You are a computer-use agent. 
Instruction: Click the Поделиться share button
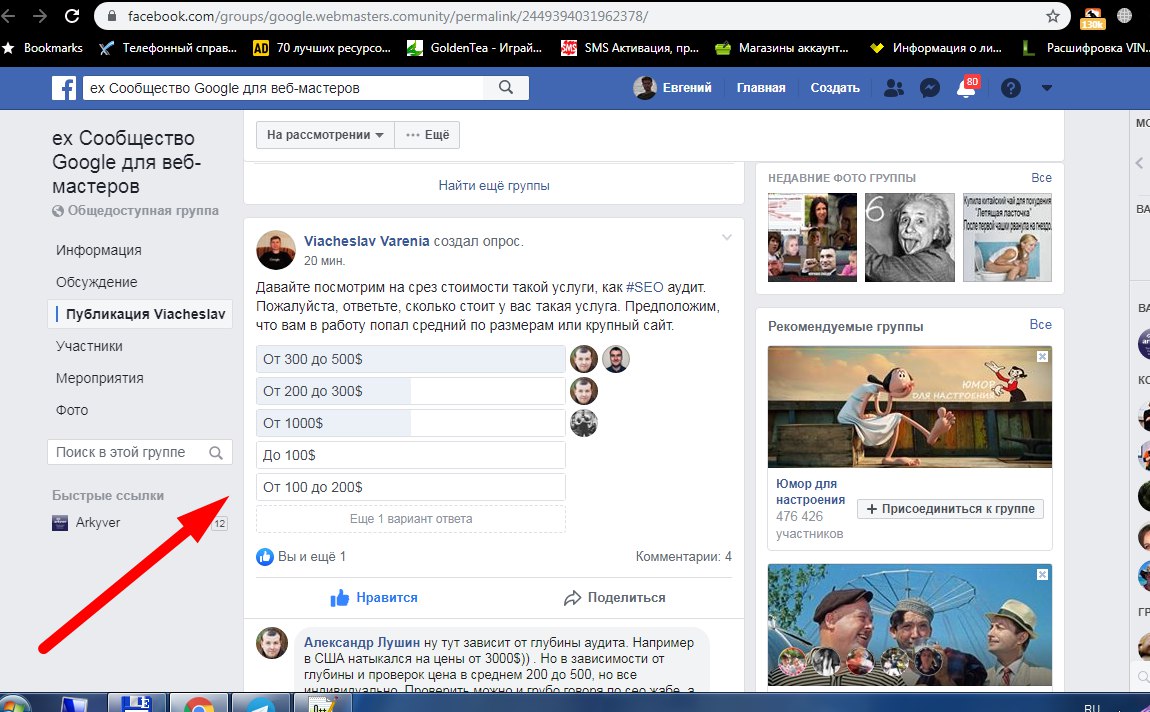[x=615, y=598]
